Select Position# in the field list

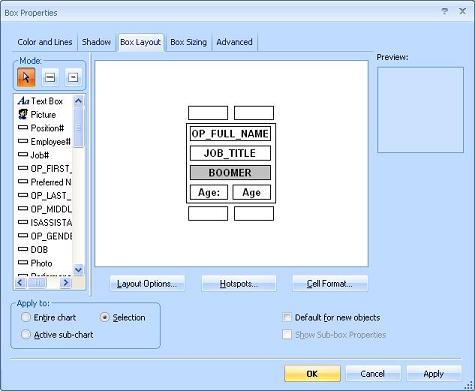click(41, 128)
